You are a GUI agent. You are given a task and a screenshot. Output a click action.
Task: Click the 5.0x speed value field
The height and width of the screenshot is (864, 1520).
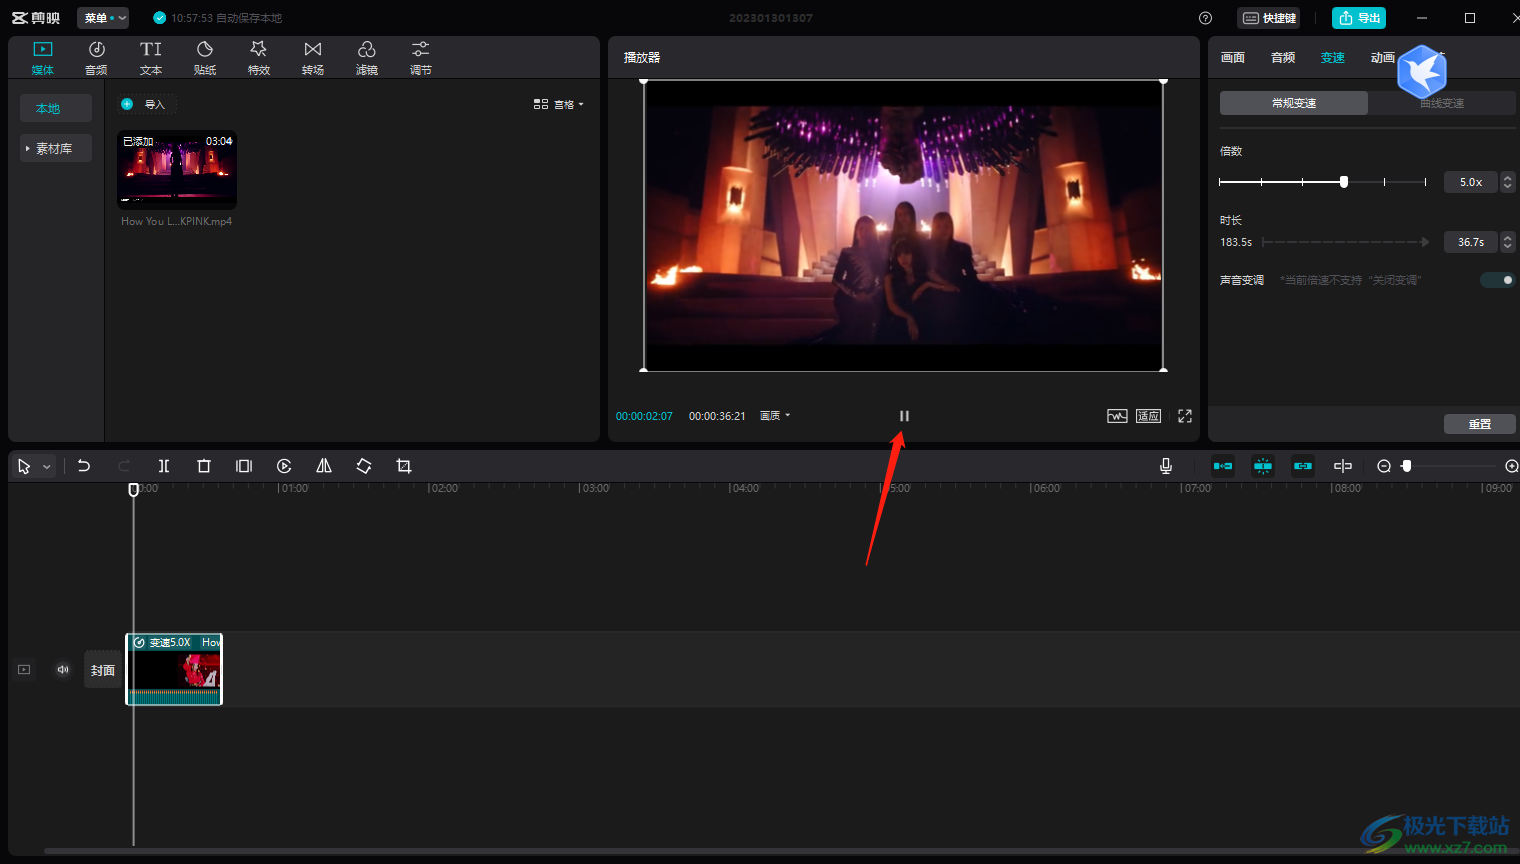1471,182
